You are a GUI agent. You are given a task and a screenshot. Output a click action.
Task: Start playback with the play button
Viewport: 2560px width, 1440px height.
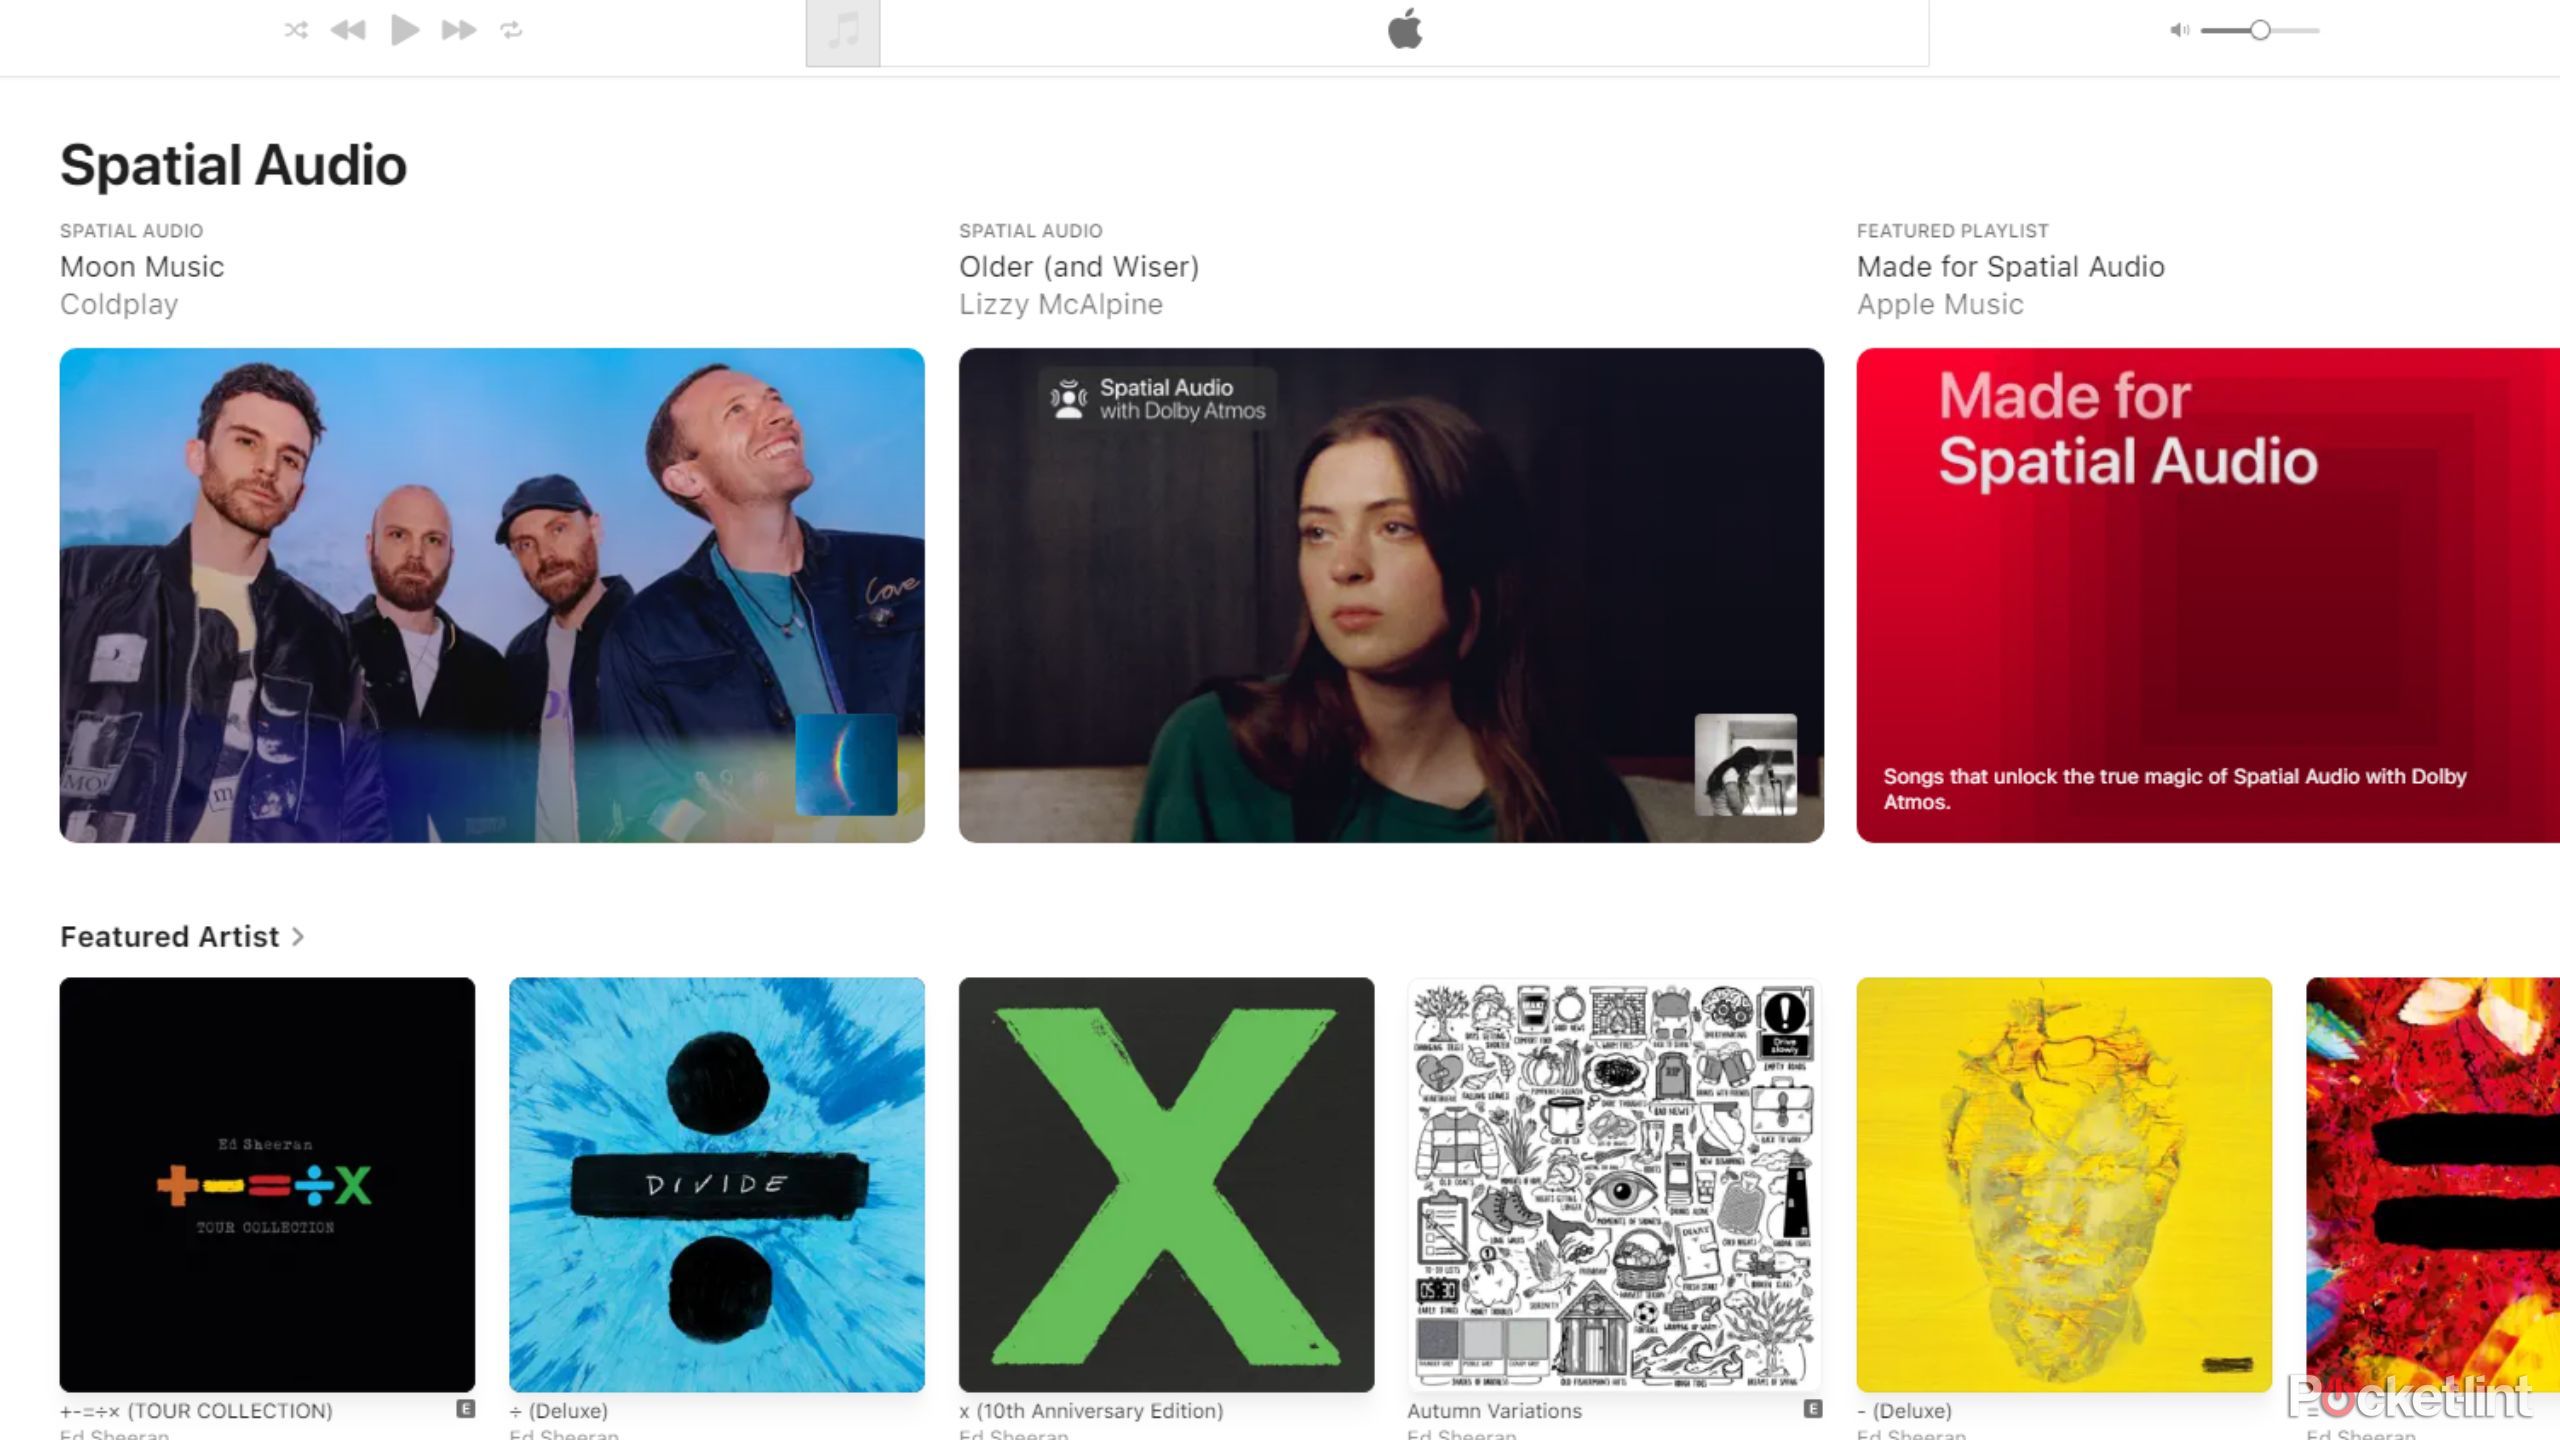(x=405, y=30)
